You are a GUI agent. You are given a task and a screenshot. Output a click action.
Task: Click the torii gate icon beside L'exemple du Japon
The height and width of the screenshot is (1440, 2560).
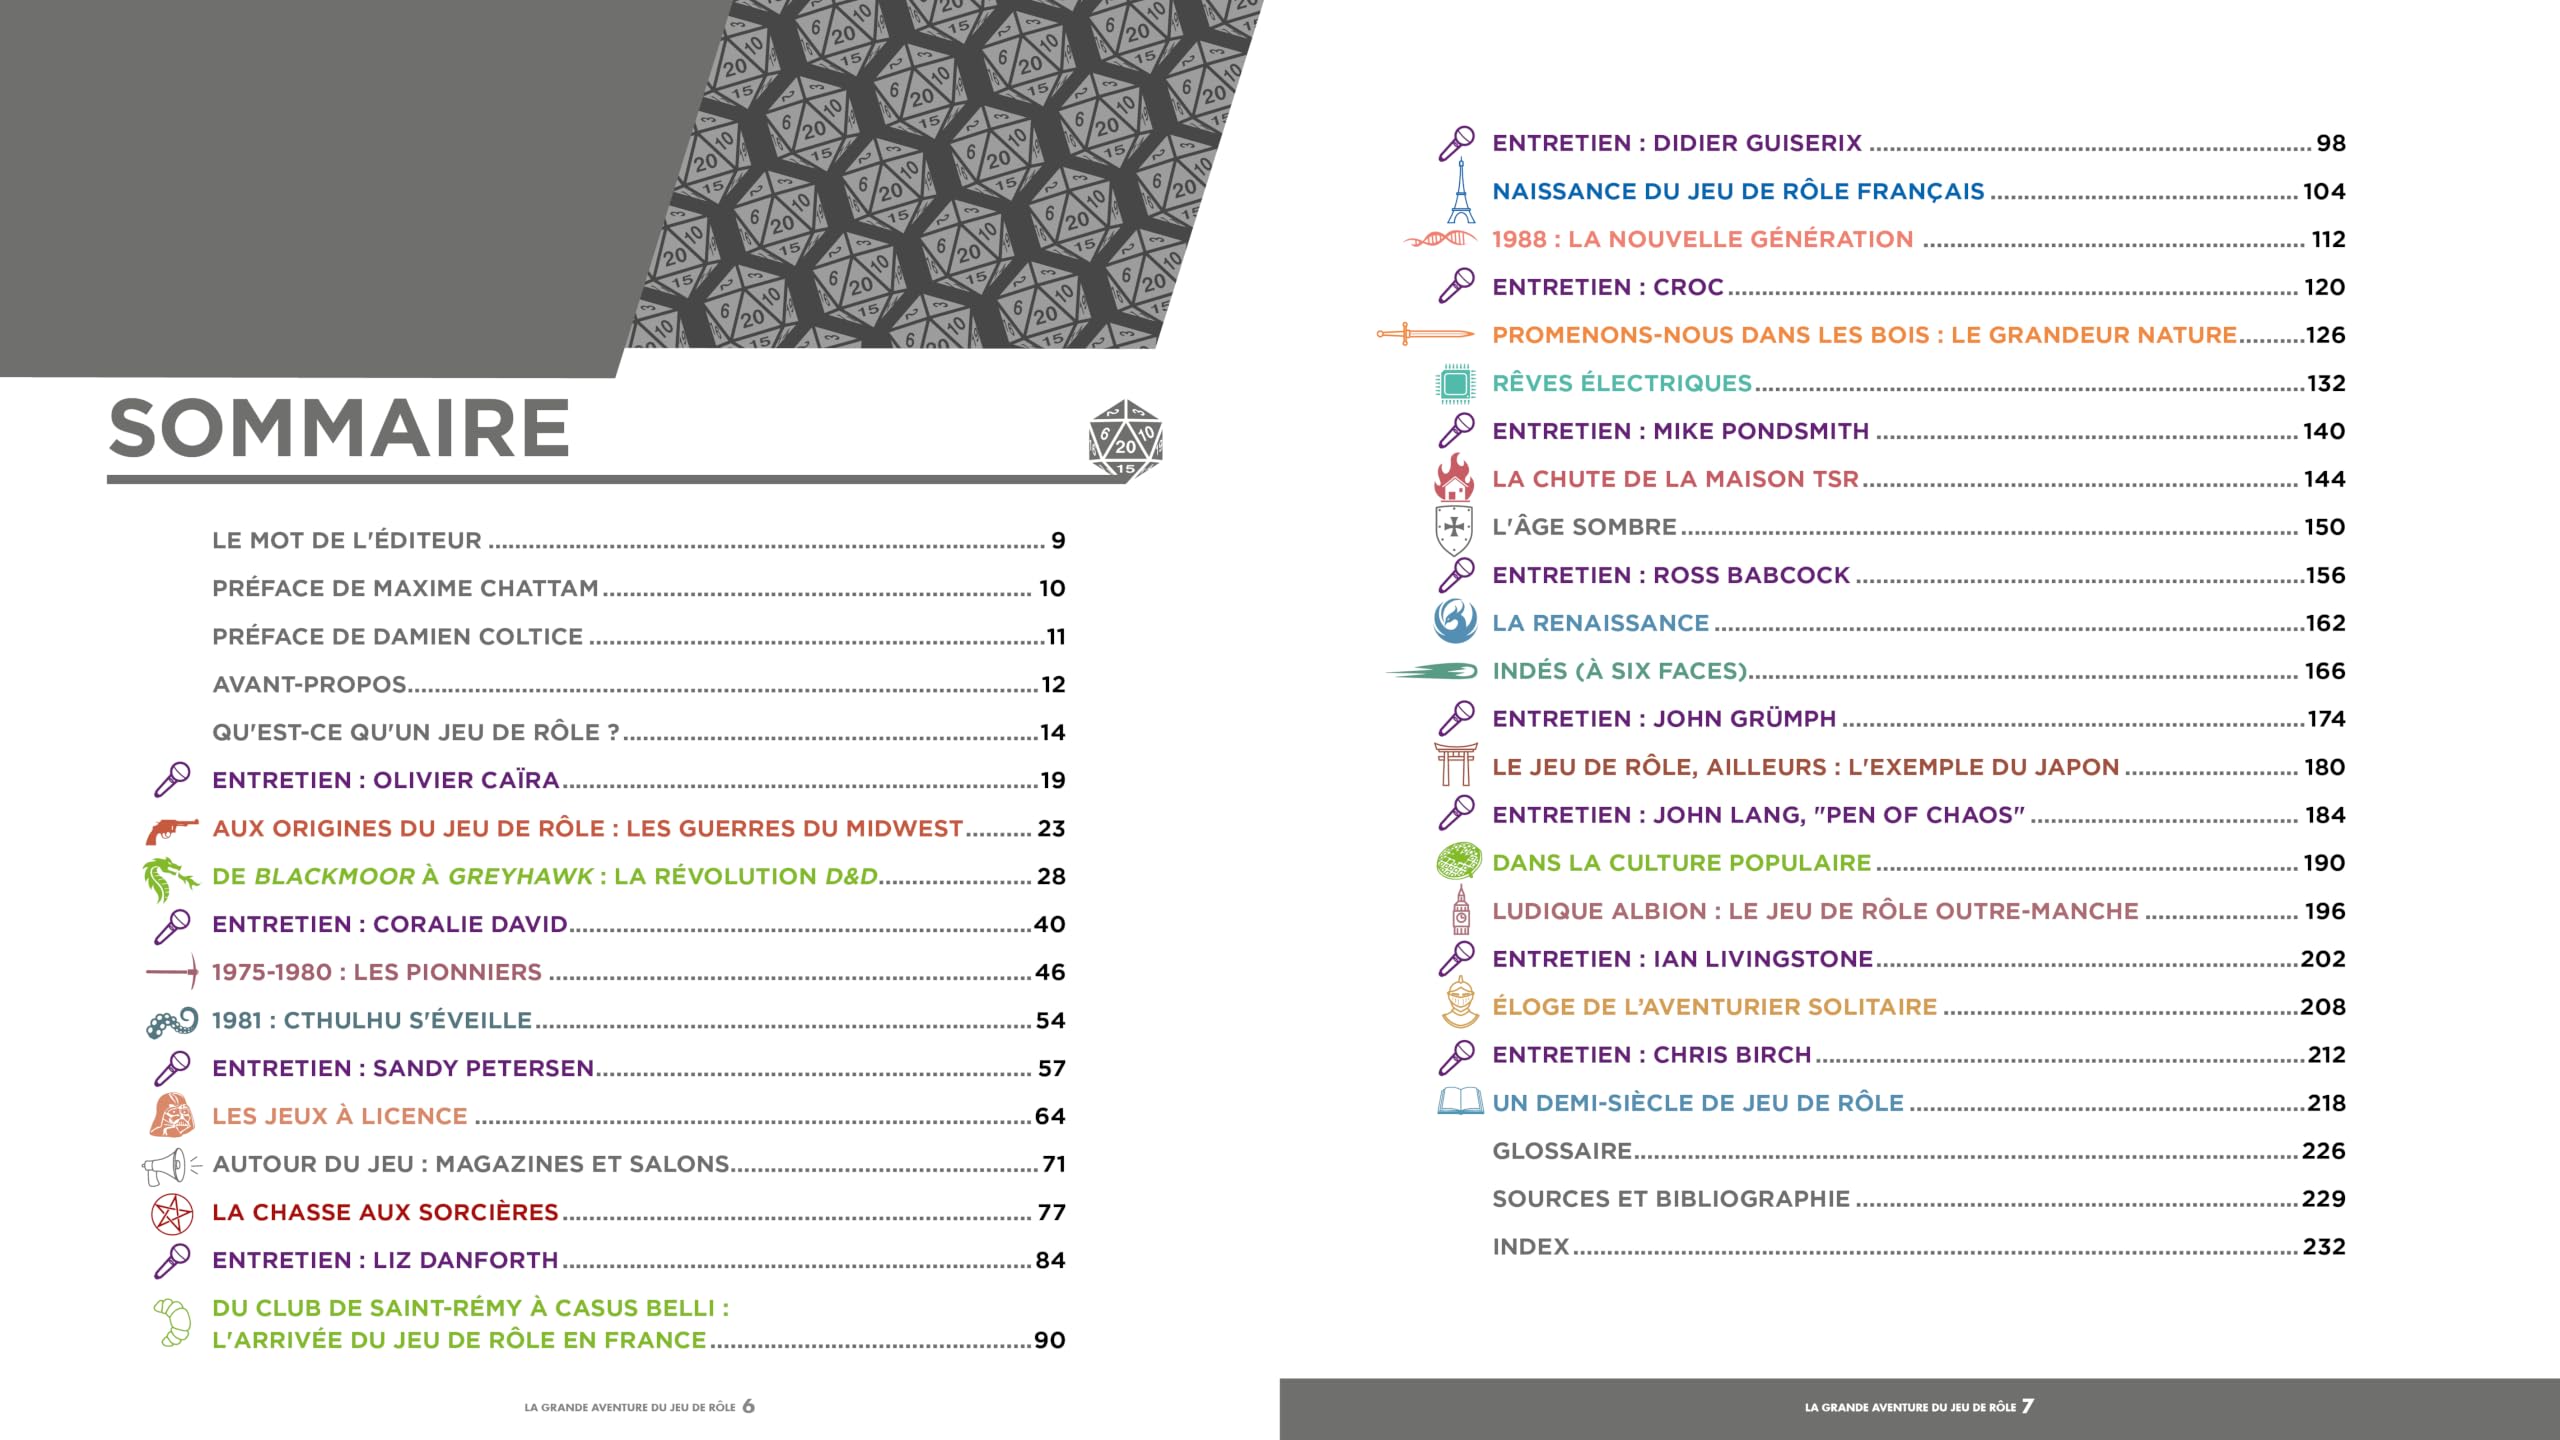click(x=1456, y=764)
